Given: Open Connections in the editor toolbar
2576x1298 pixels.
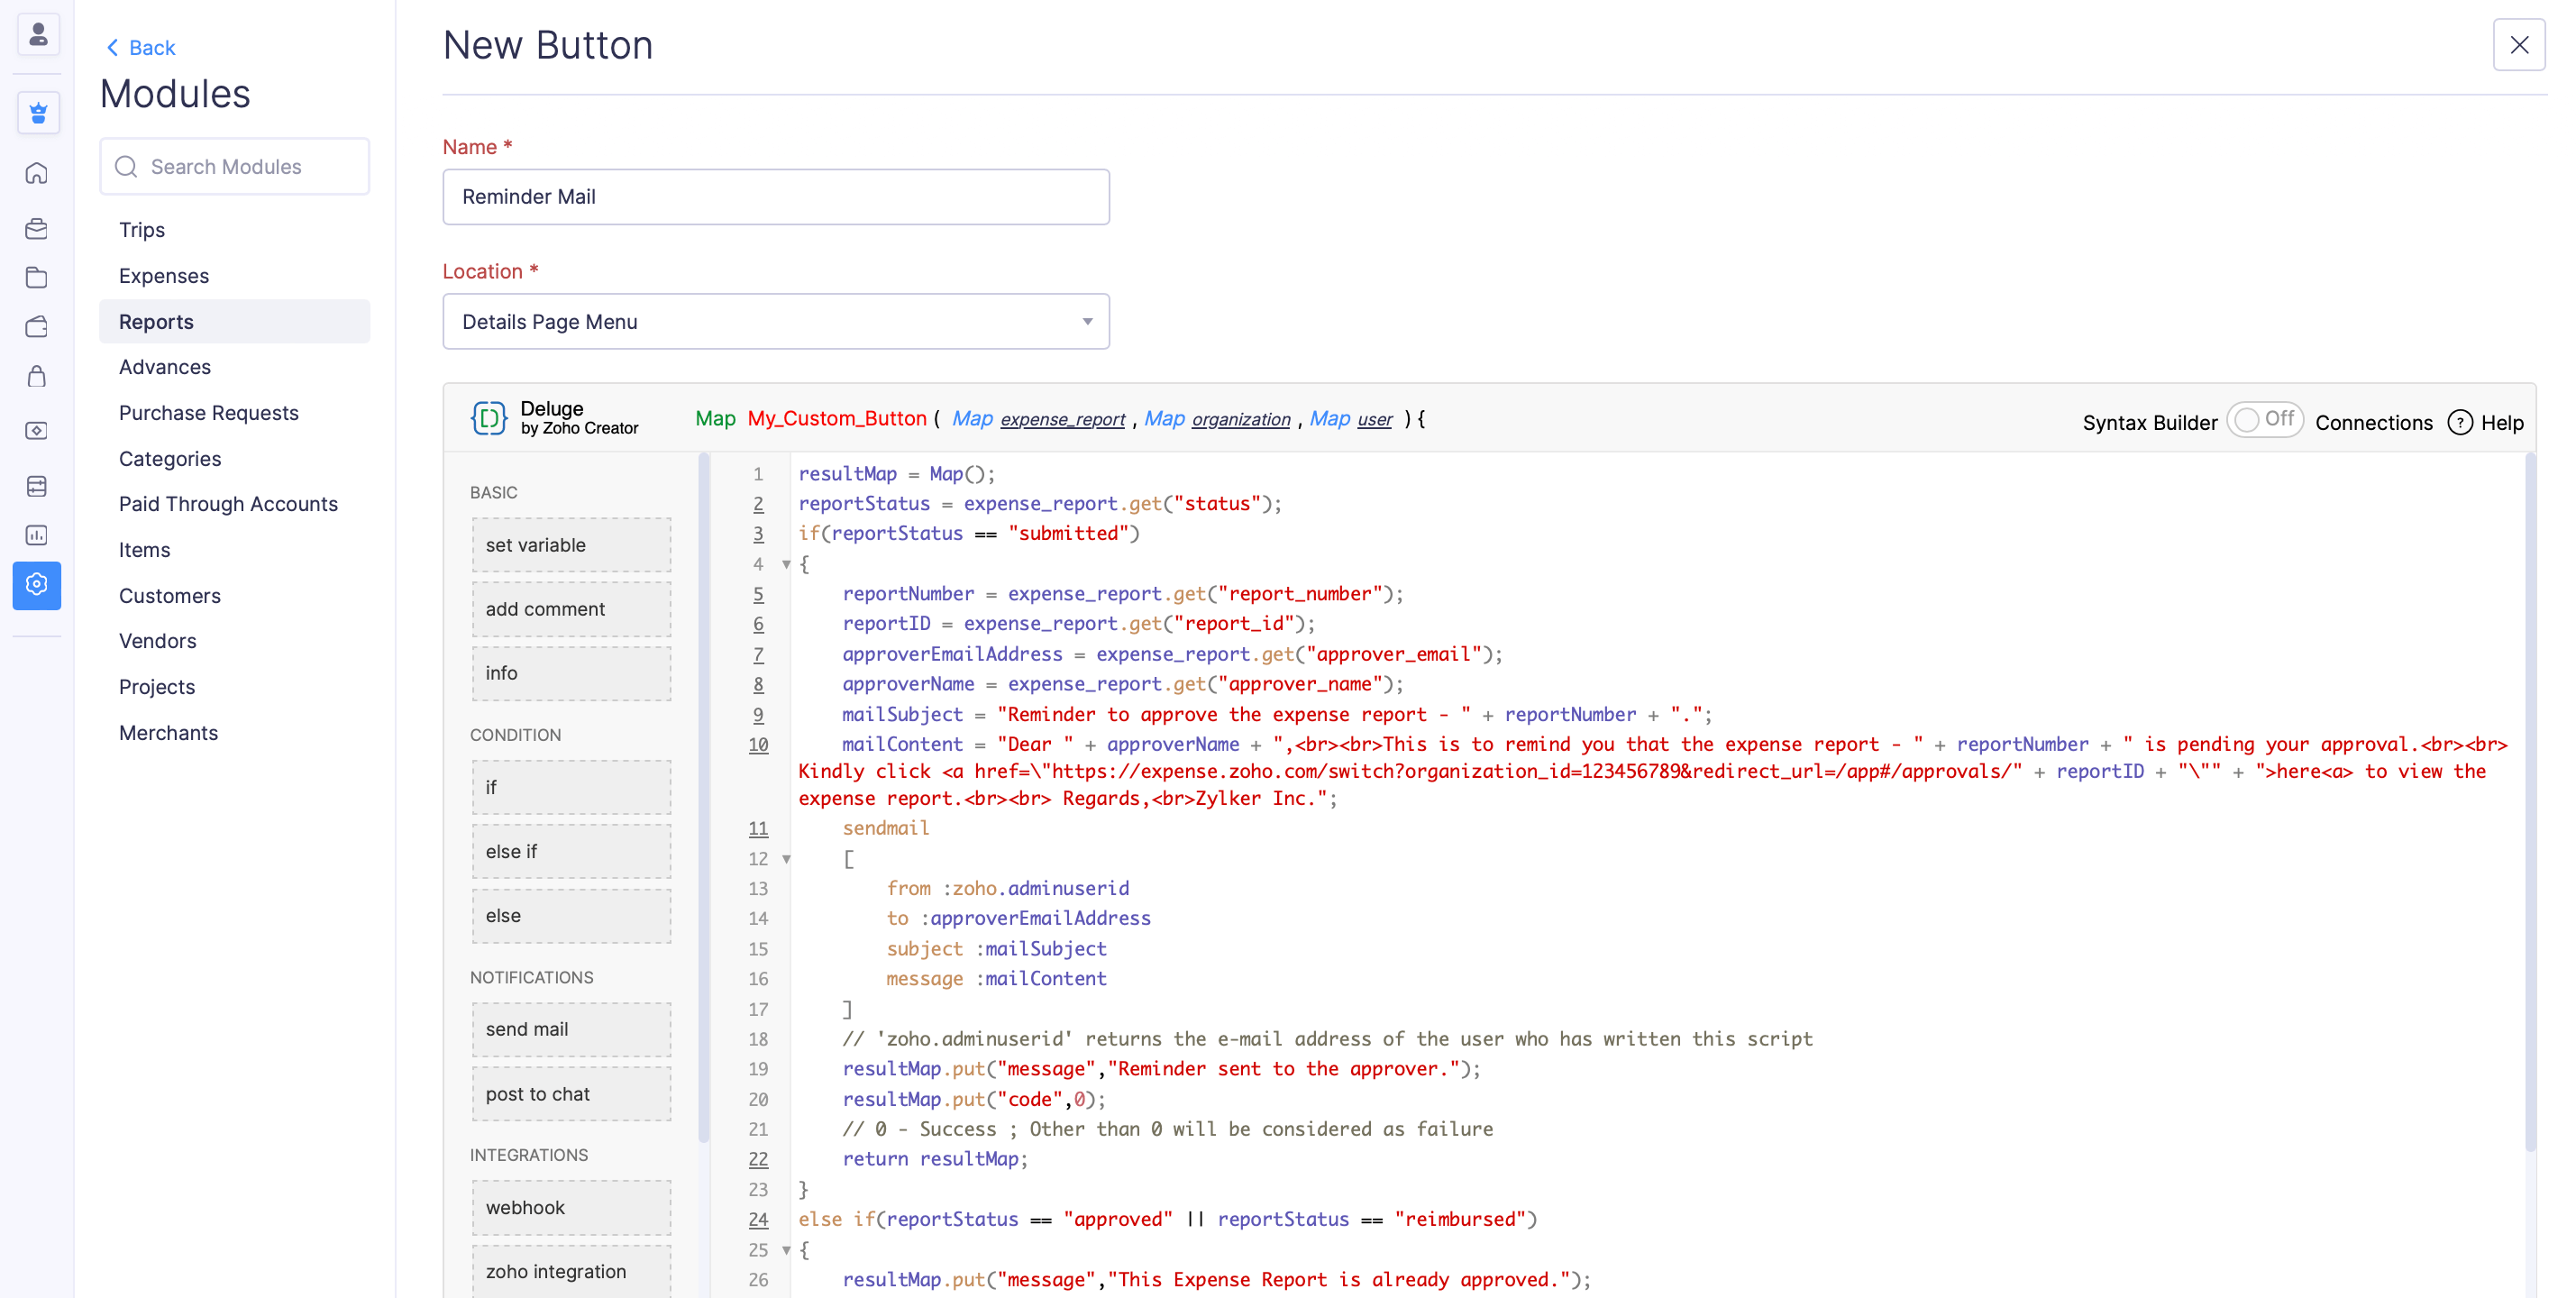Looking at the screenshot, I should tap(2375, 422).
